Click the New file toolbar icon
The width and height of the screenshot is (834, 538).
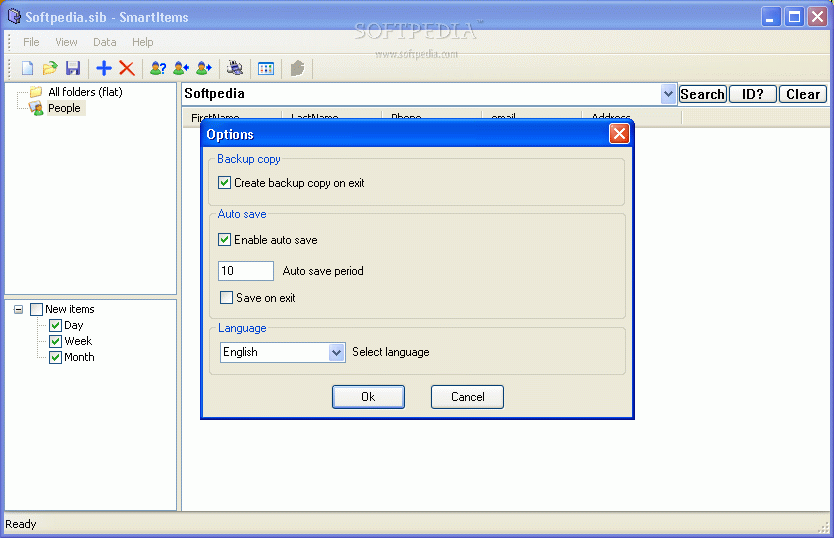(27, 68)
